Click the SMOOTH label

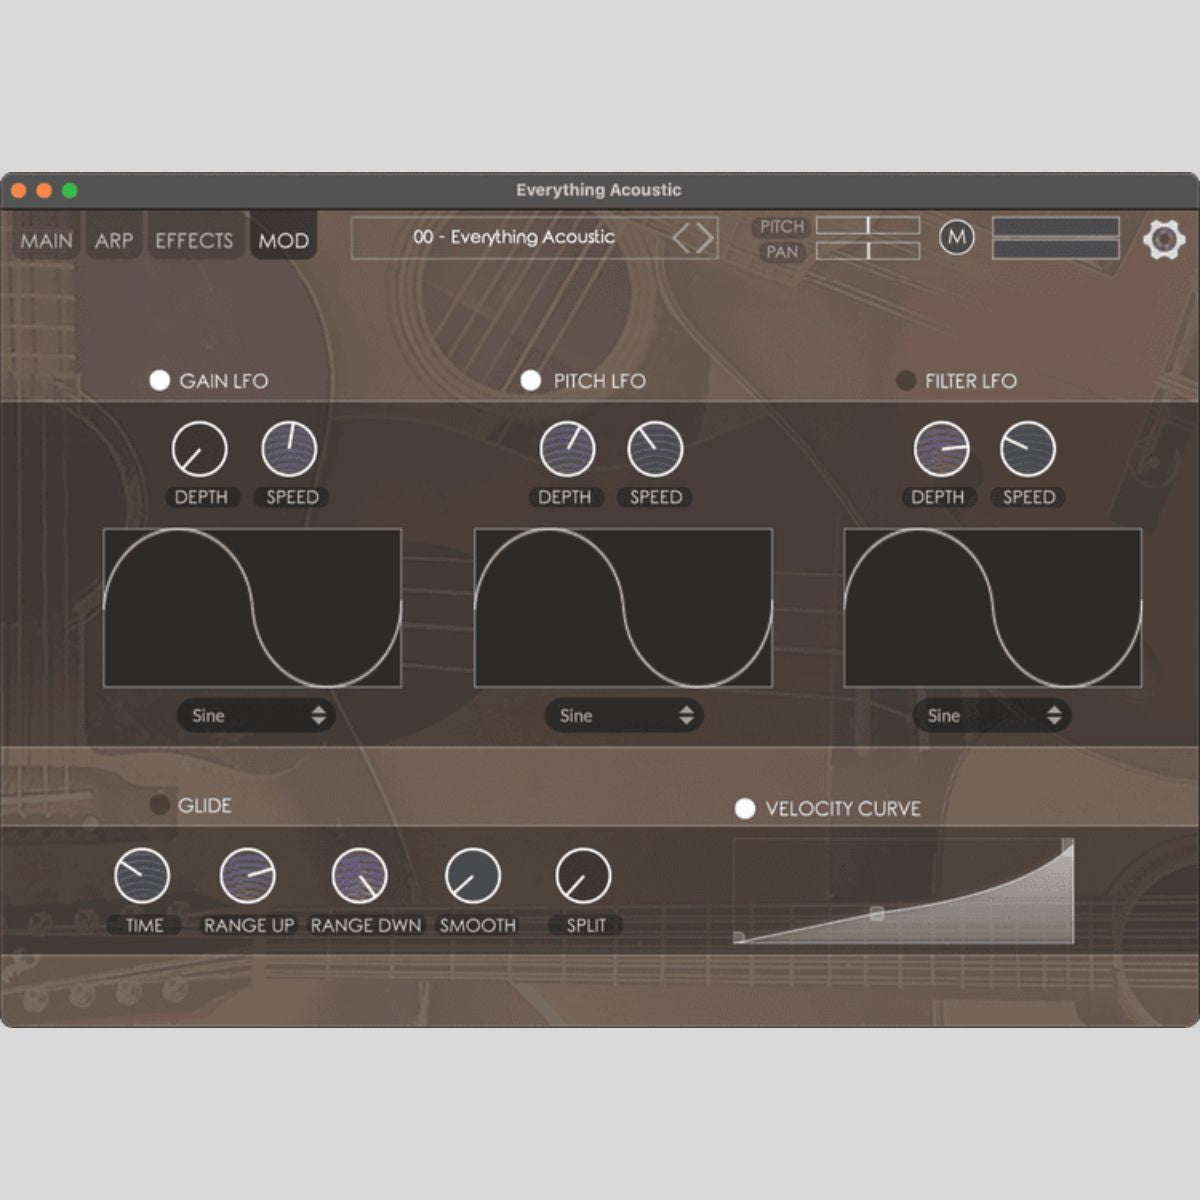coord(478,925)
